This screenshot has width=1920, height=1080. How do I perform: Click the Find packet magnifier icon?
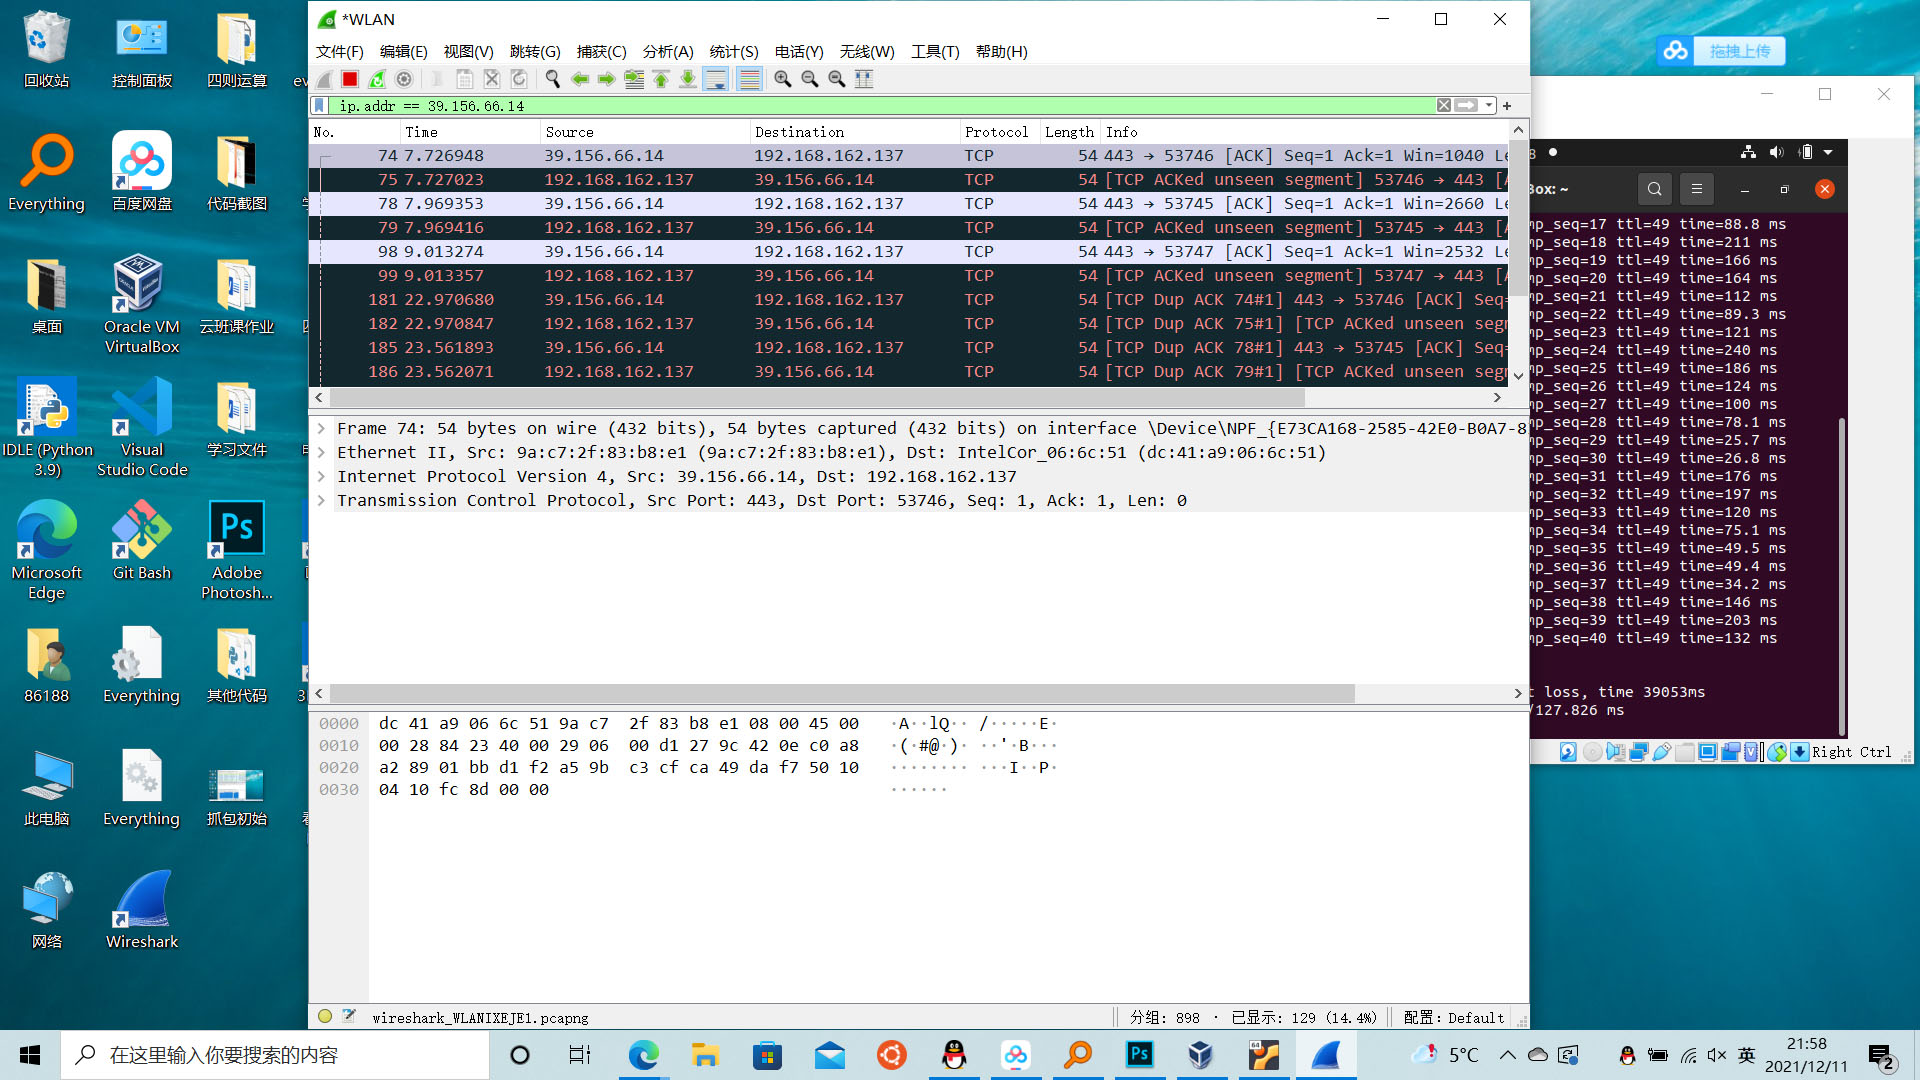point(552,79)
